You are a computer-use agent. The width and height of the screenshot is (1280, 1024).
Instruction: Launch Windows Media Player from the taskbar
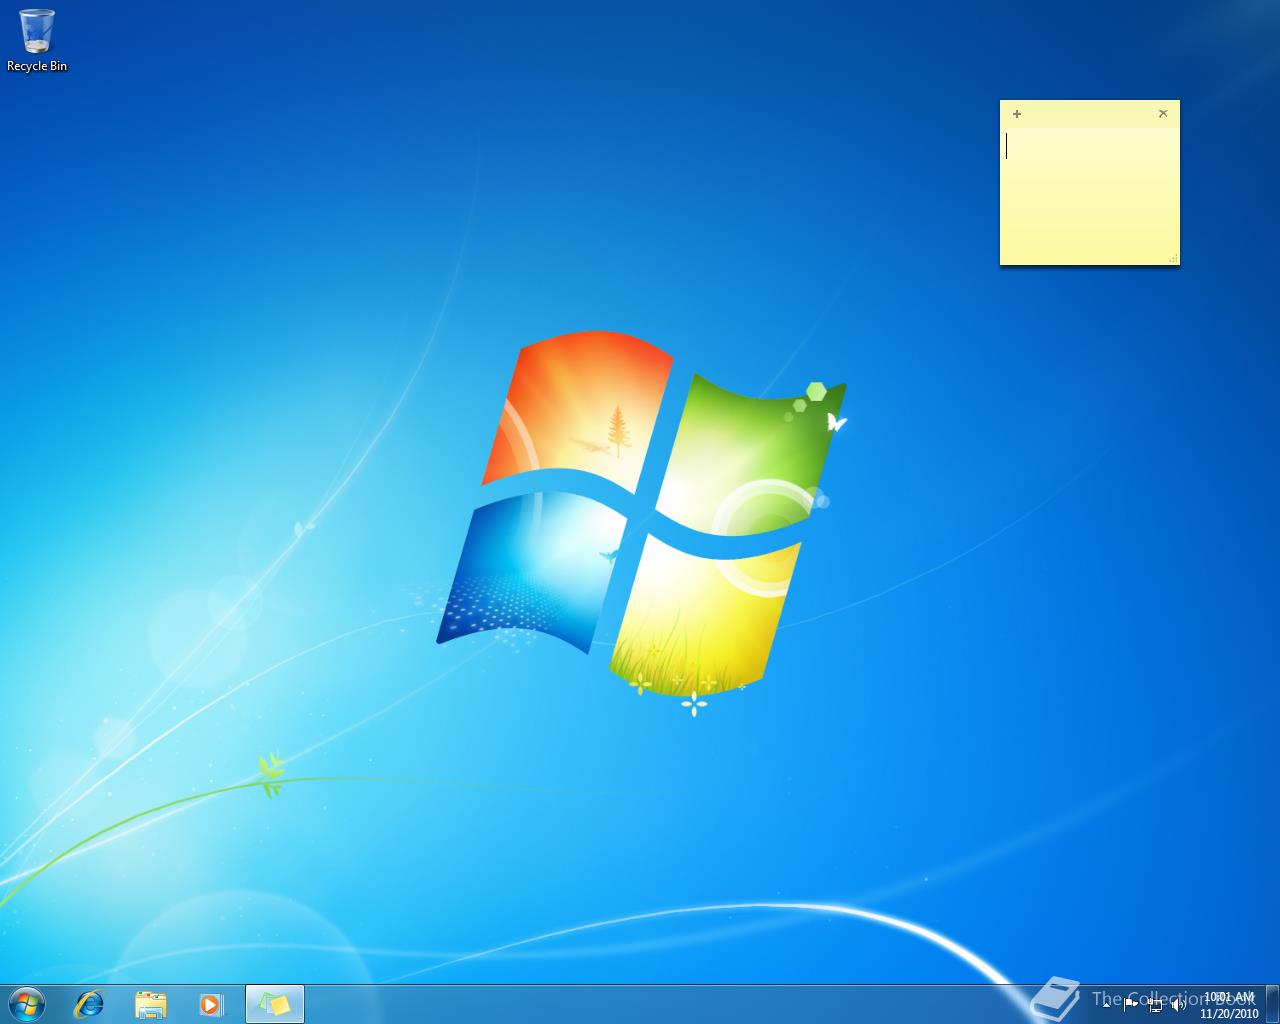211,1004
